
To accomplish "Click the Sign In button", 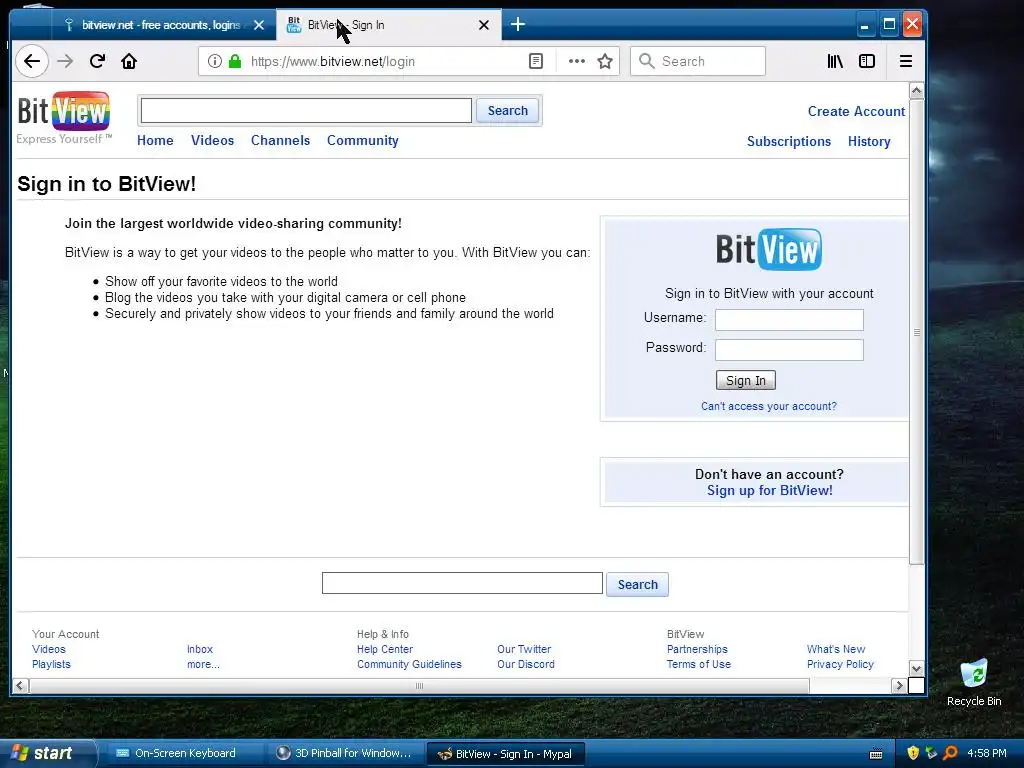I will (x=746, y=381).
